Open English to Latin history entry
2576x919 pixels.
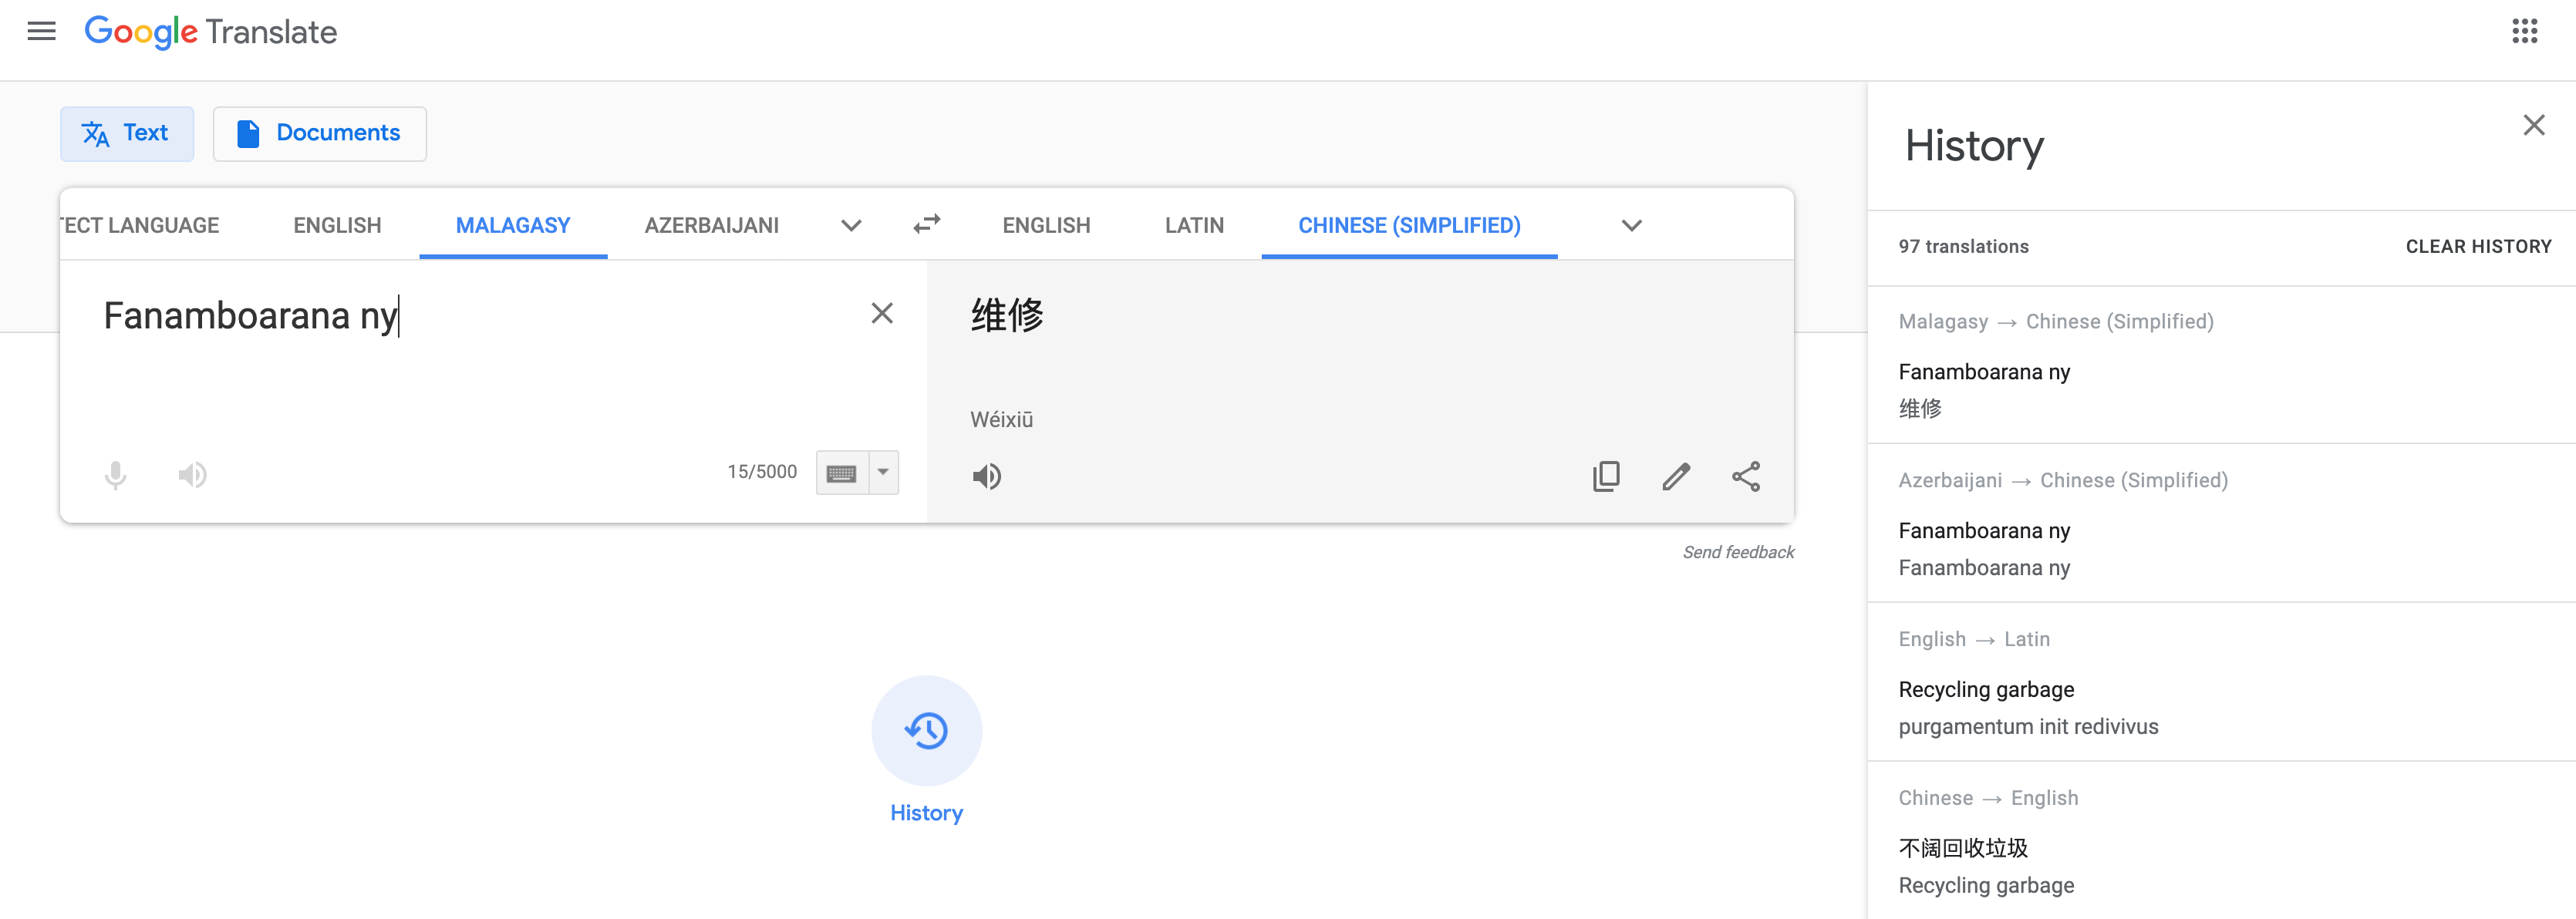click(2221, 683)
